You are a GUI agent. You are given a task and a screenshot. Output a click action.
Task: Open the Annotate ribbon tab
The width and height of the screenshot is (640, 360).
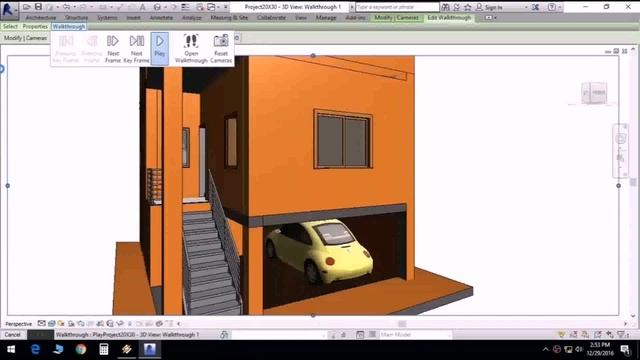pyautogui.click(x=161, y=18)
